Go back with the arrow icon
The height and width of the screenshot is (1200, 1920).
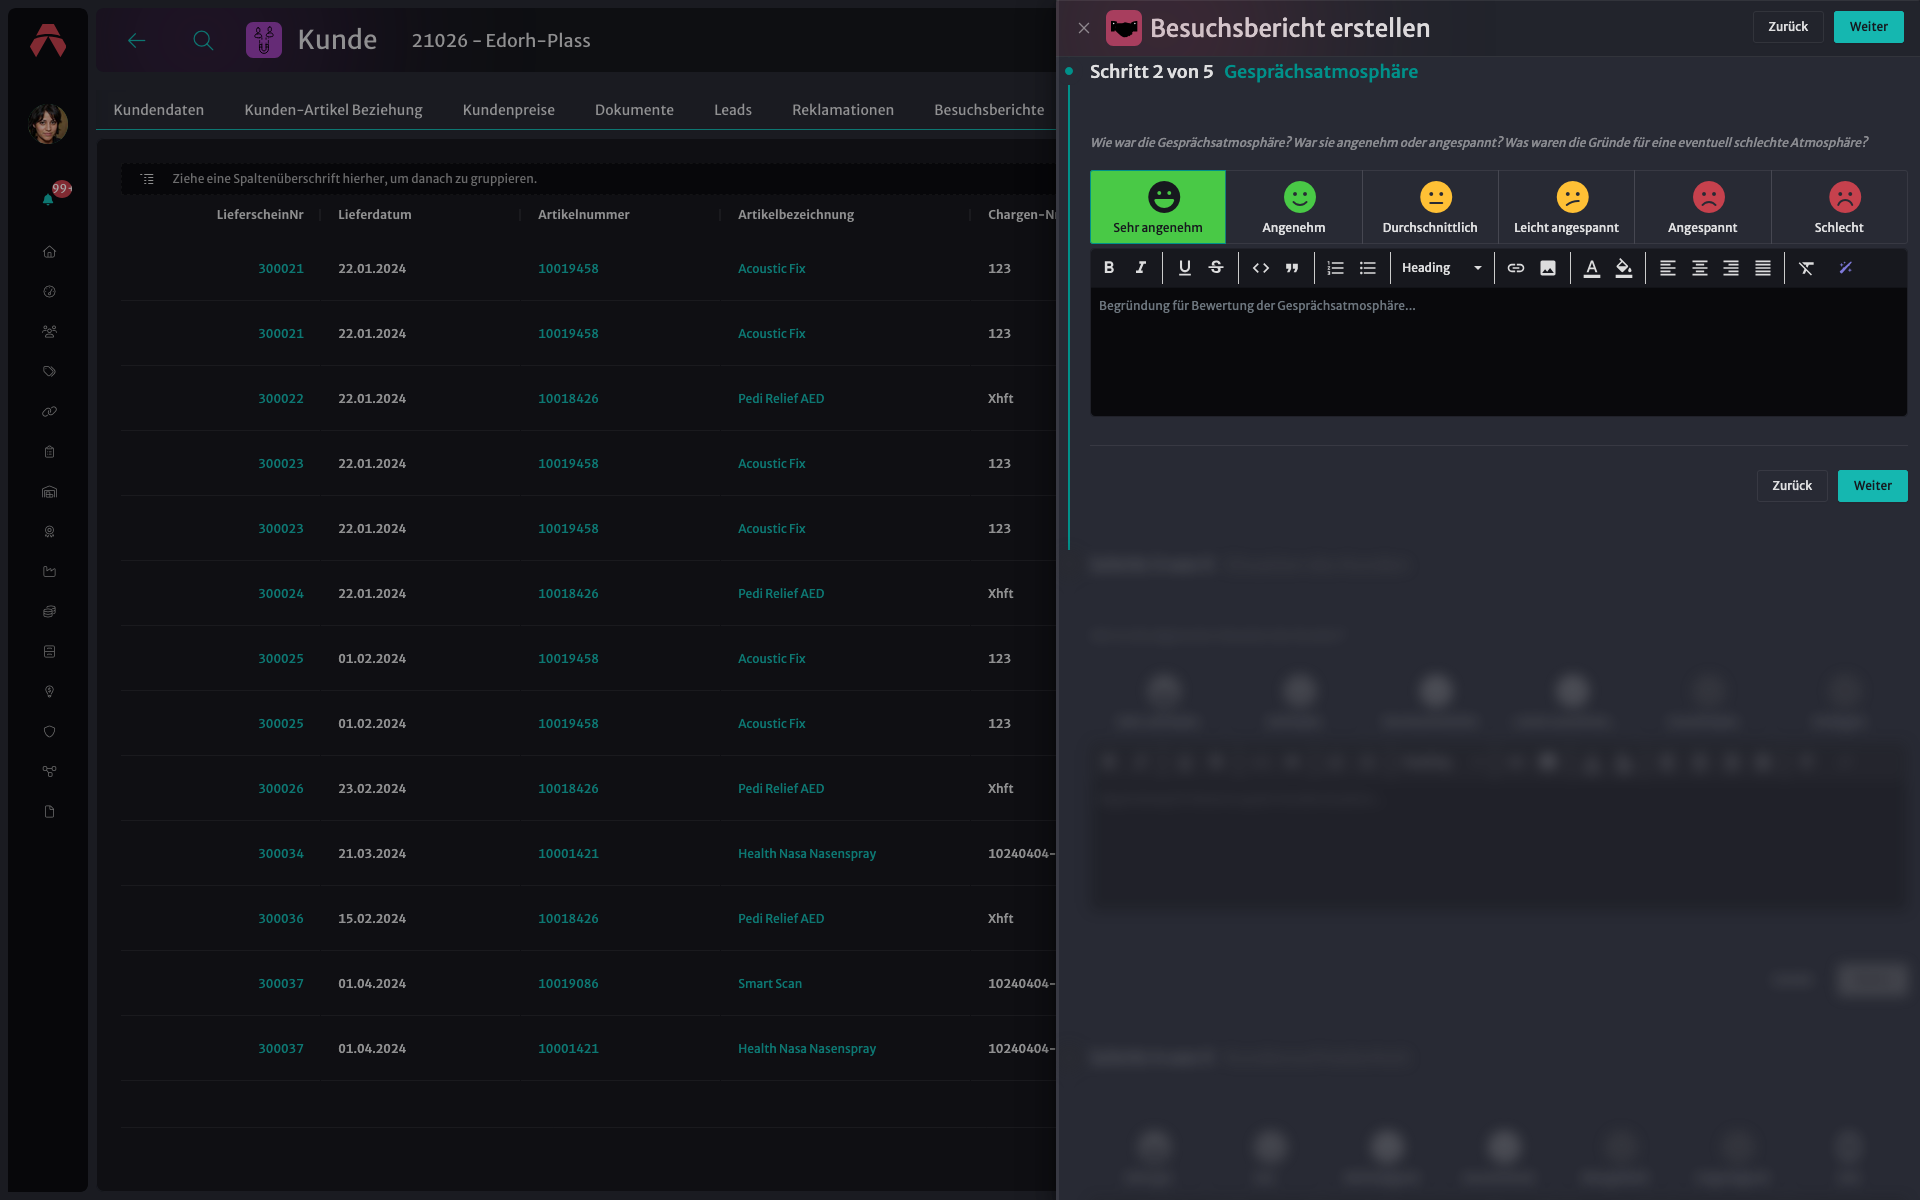point(137,40)
